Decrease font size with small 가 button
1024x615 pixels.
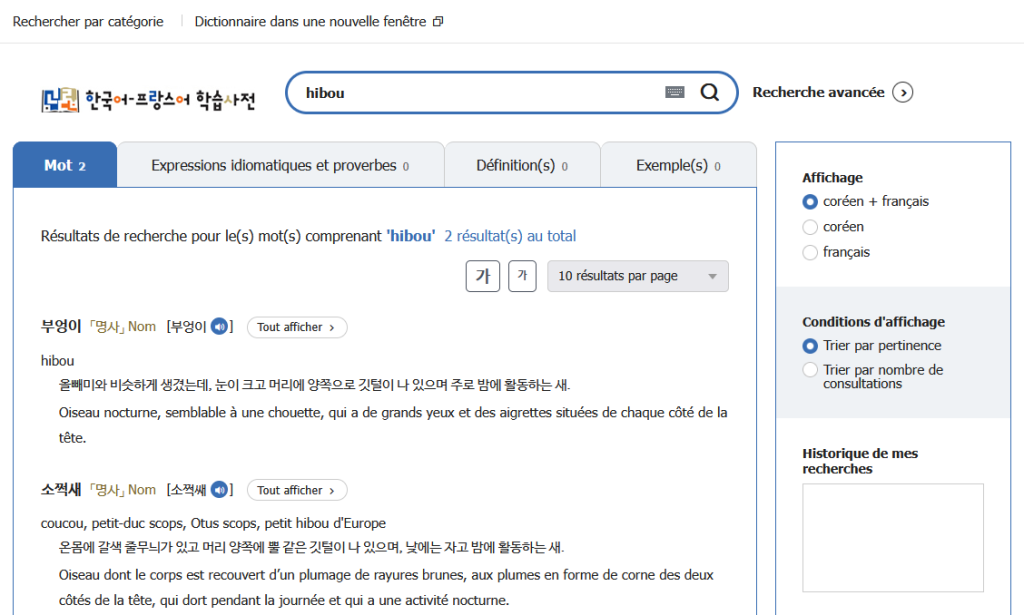(522, 276)
